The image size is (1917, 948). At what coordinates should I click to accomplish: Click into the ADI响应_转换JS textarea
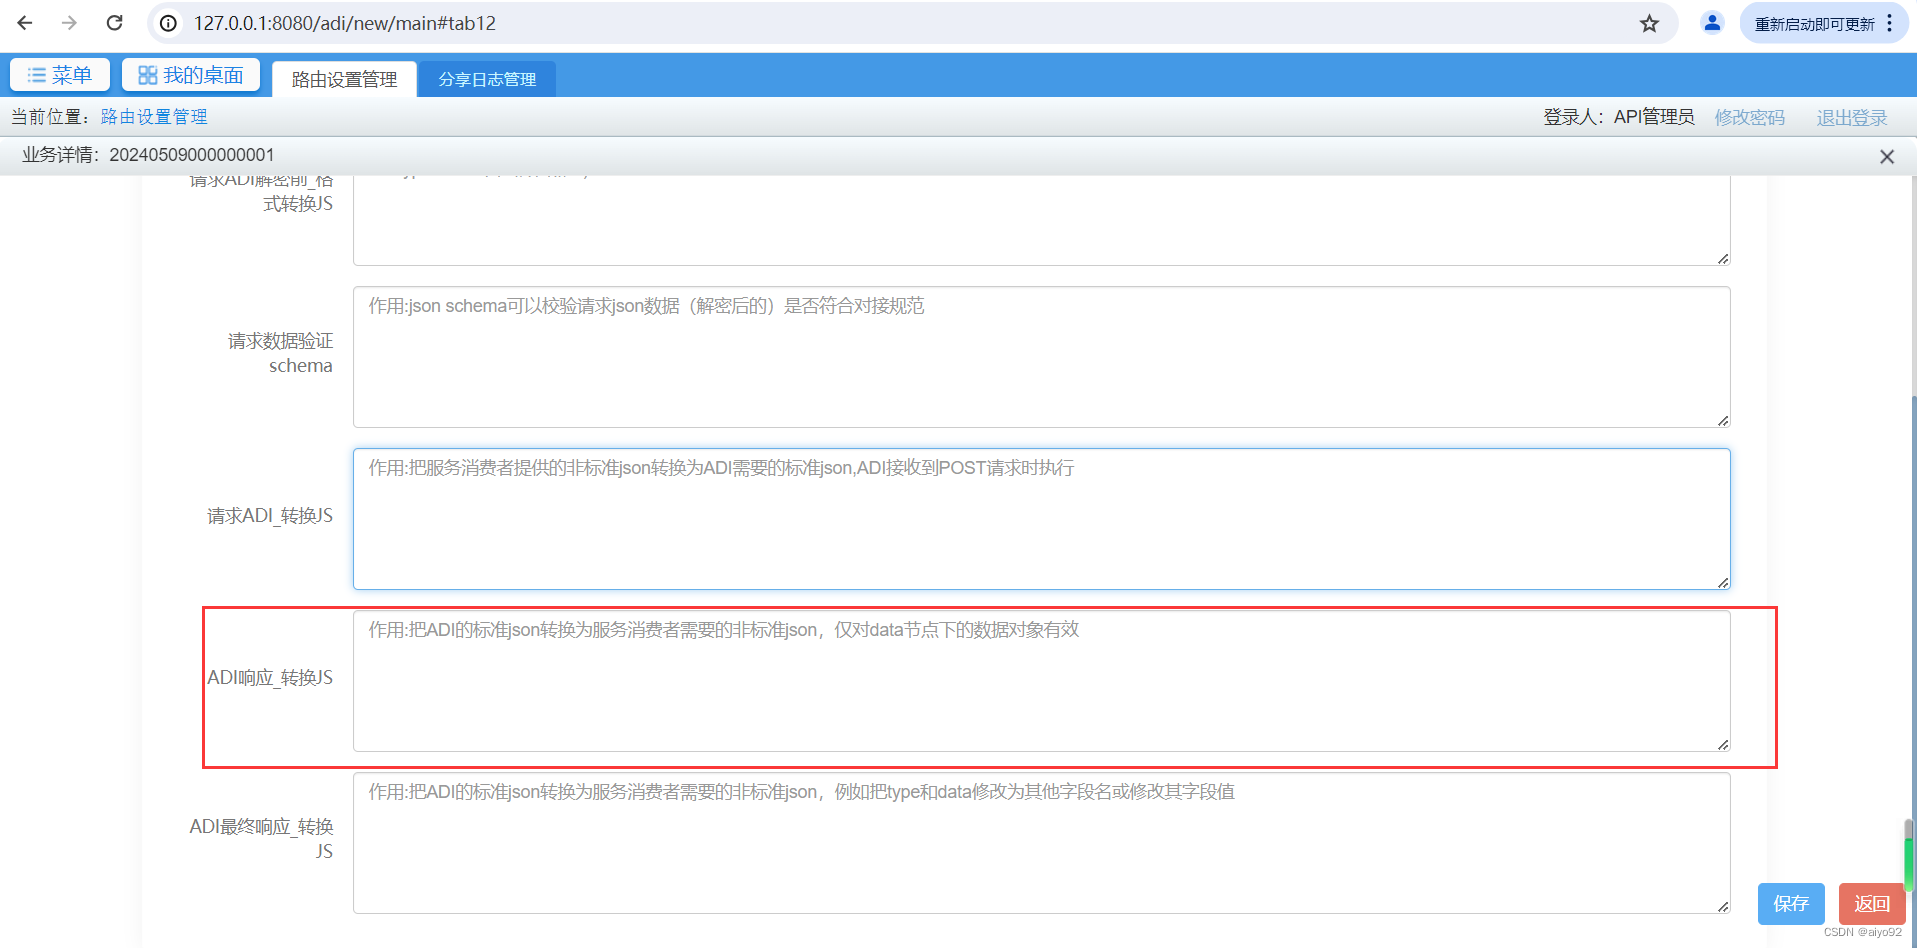pos(1041,681)
